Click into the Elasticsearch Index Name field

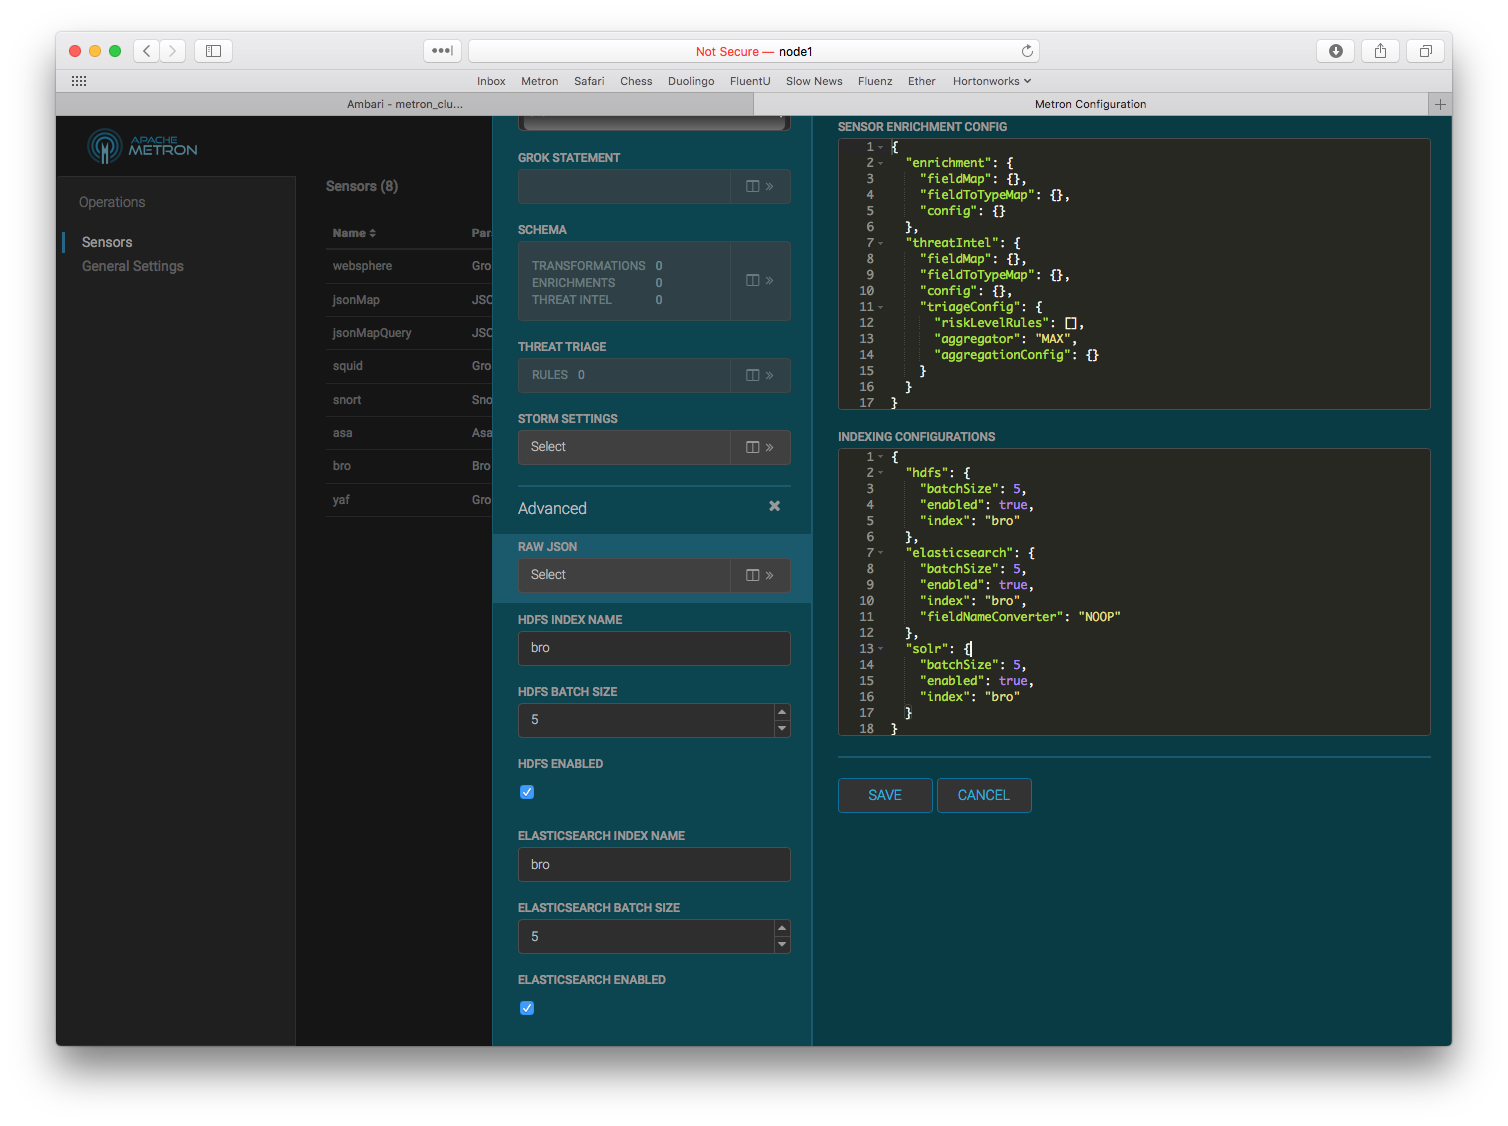(x=654, y=864)
